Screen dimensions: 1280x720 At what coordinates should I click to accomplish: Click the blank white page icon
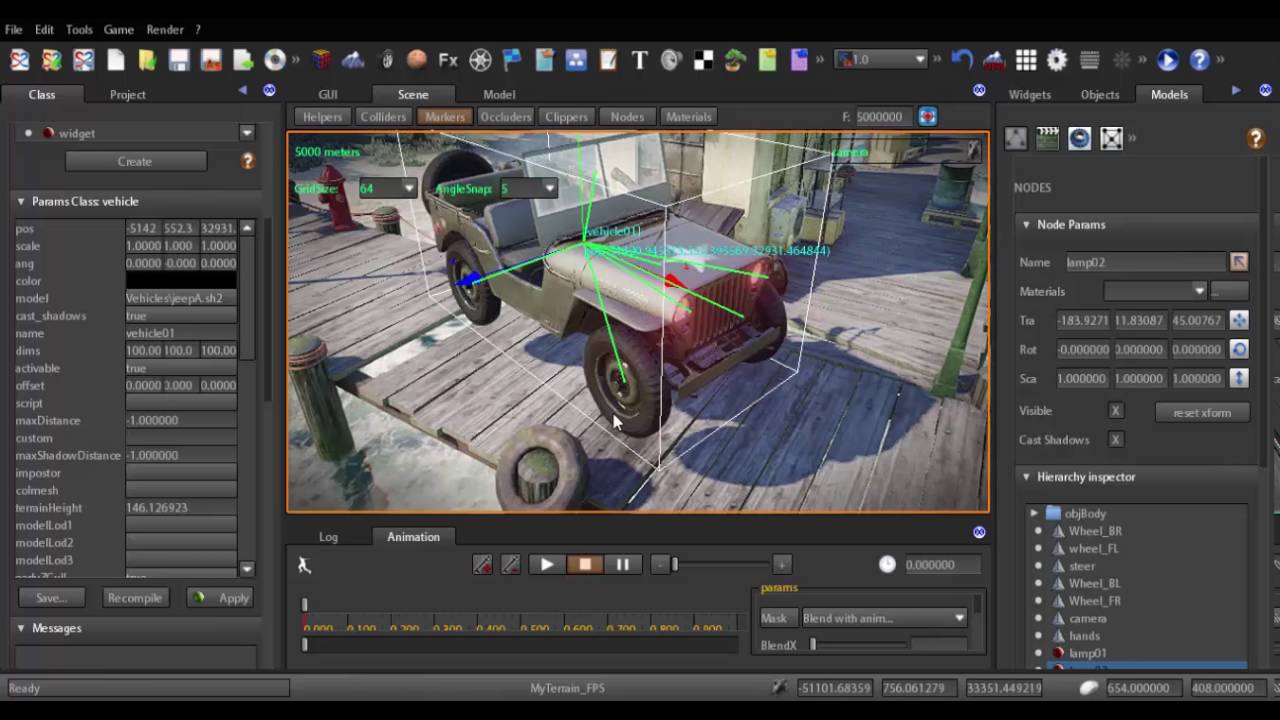(x=116, y=60)
